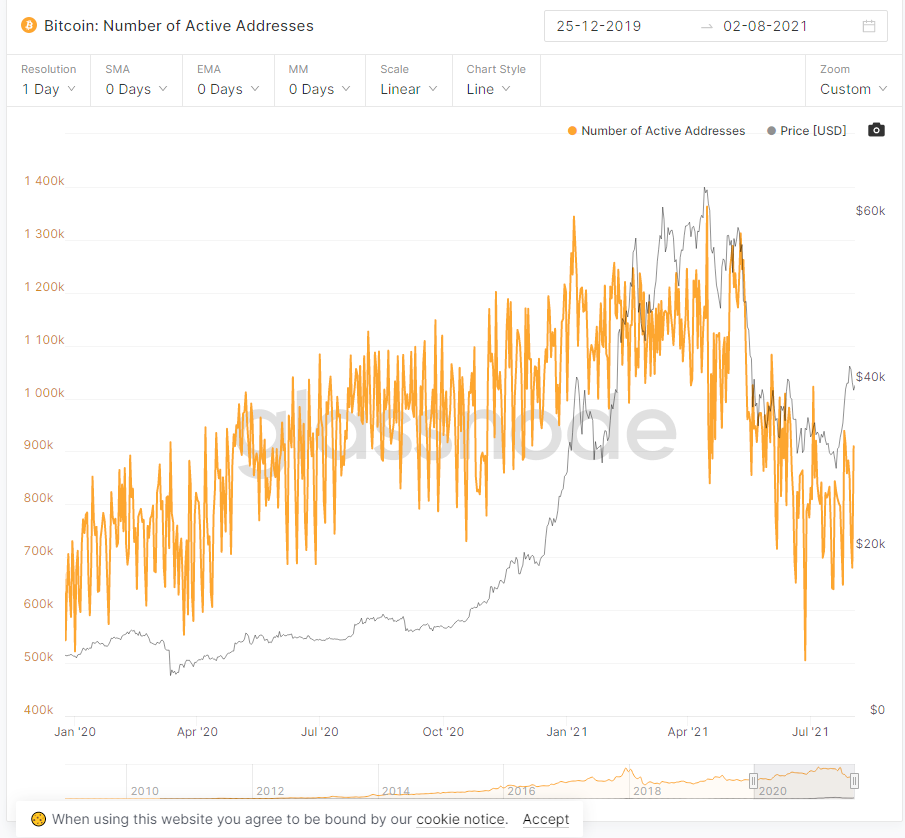Open the Zoom Custom dropdown
Image resolution: width=905 pixels, height=838 pixels.
pyautogui.click(x=853, y=80)
